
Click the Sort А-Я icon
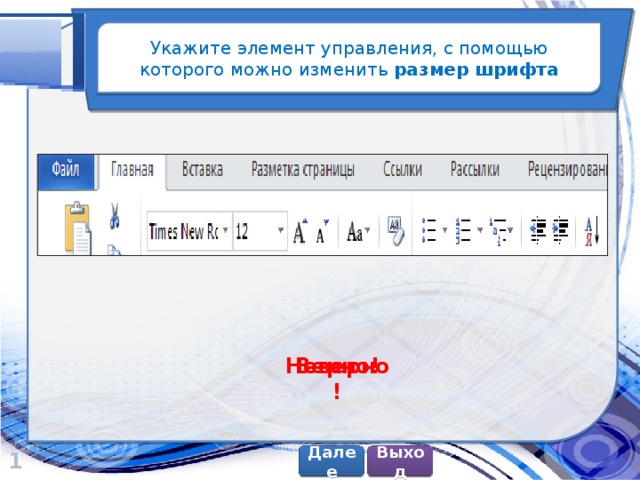592,231
